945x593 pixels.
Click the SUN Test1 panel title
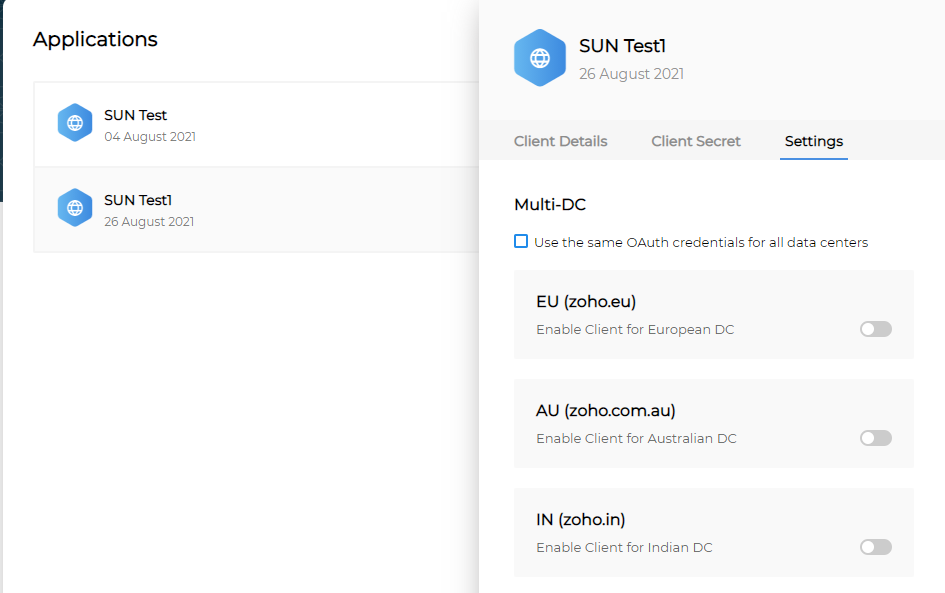[x=622, y=46]
